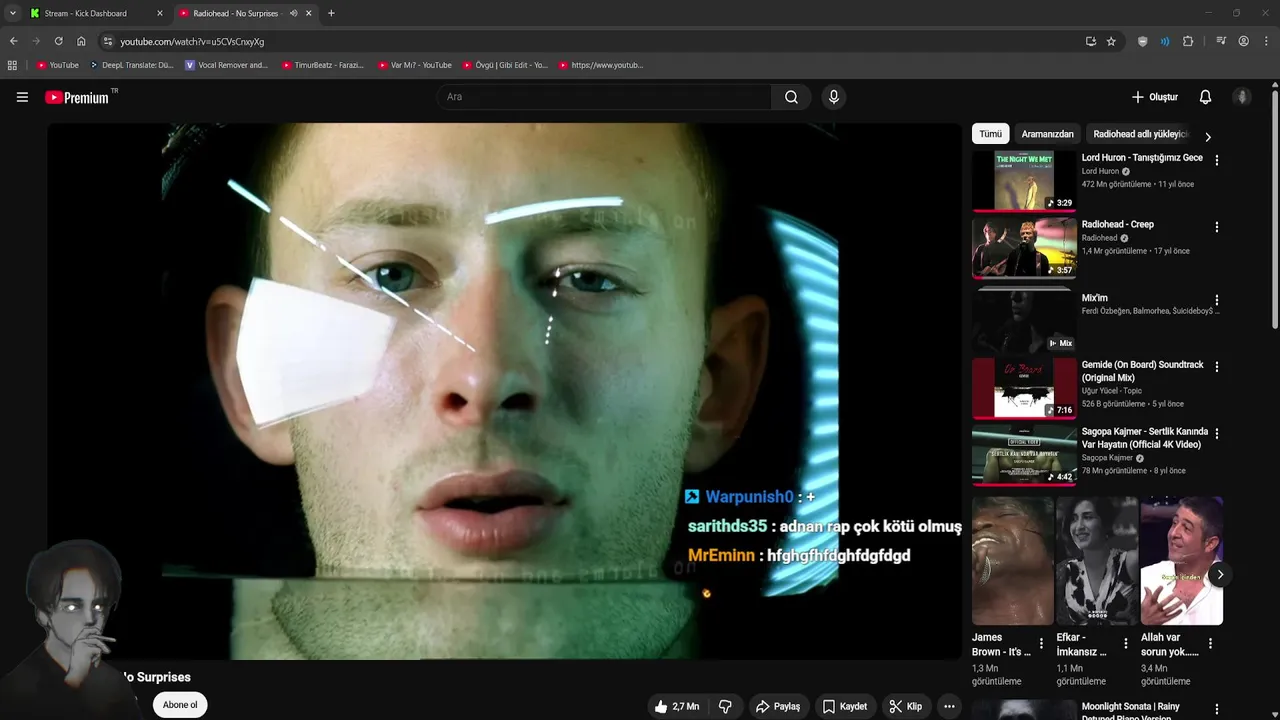The width and height of the screenshot is (1280, 720).
Task: Open options for Efkar - İmkansız short
Action: pos(1125,644)
